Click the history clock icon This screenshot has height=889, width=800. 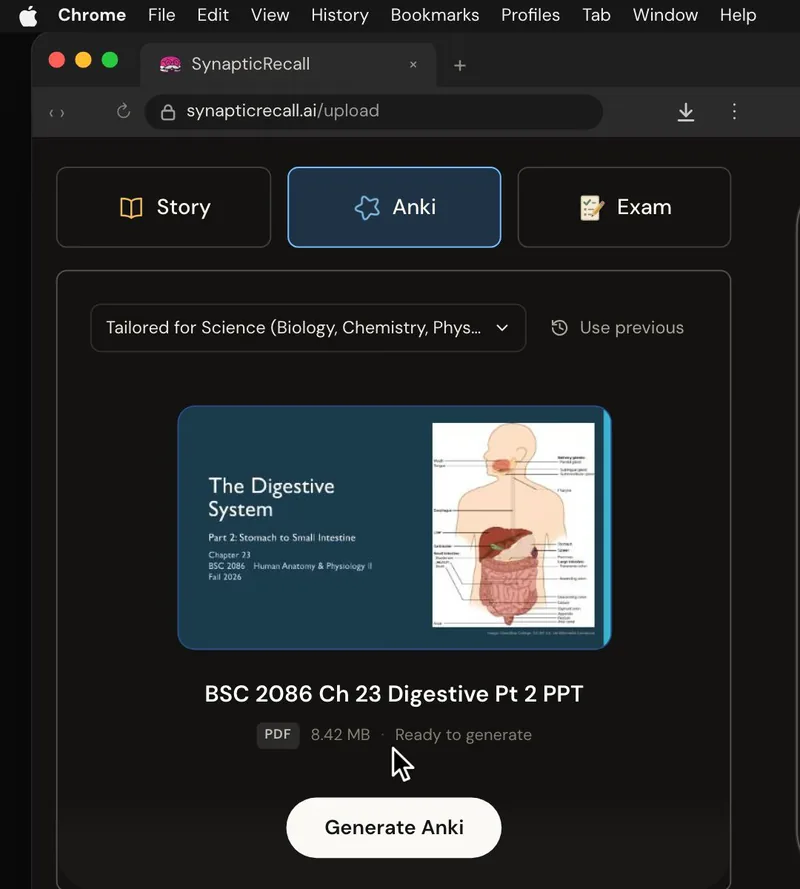point(560,328)
